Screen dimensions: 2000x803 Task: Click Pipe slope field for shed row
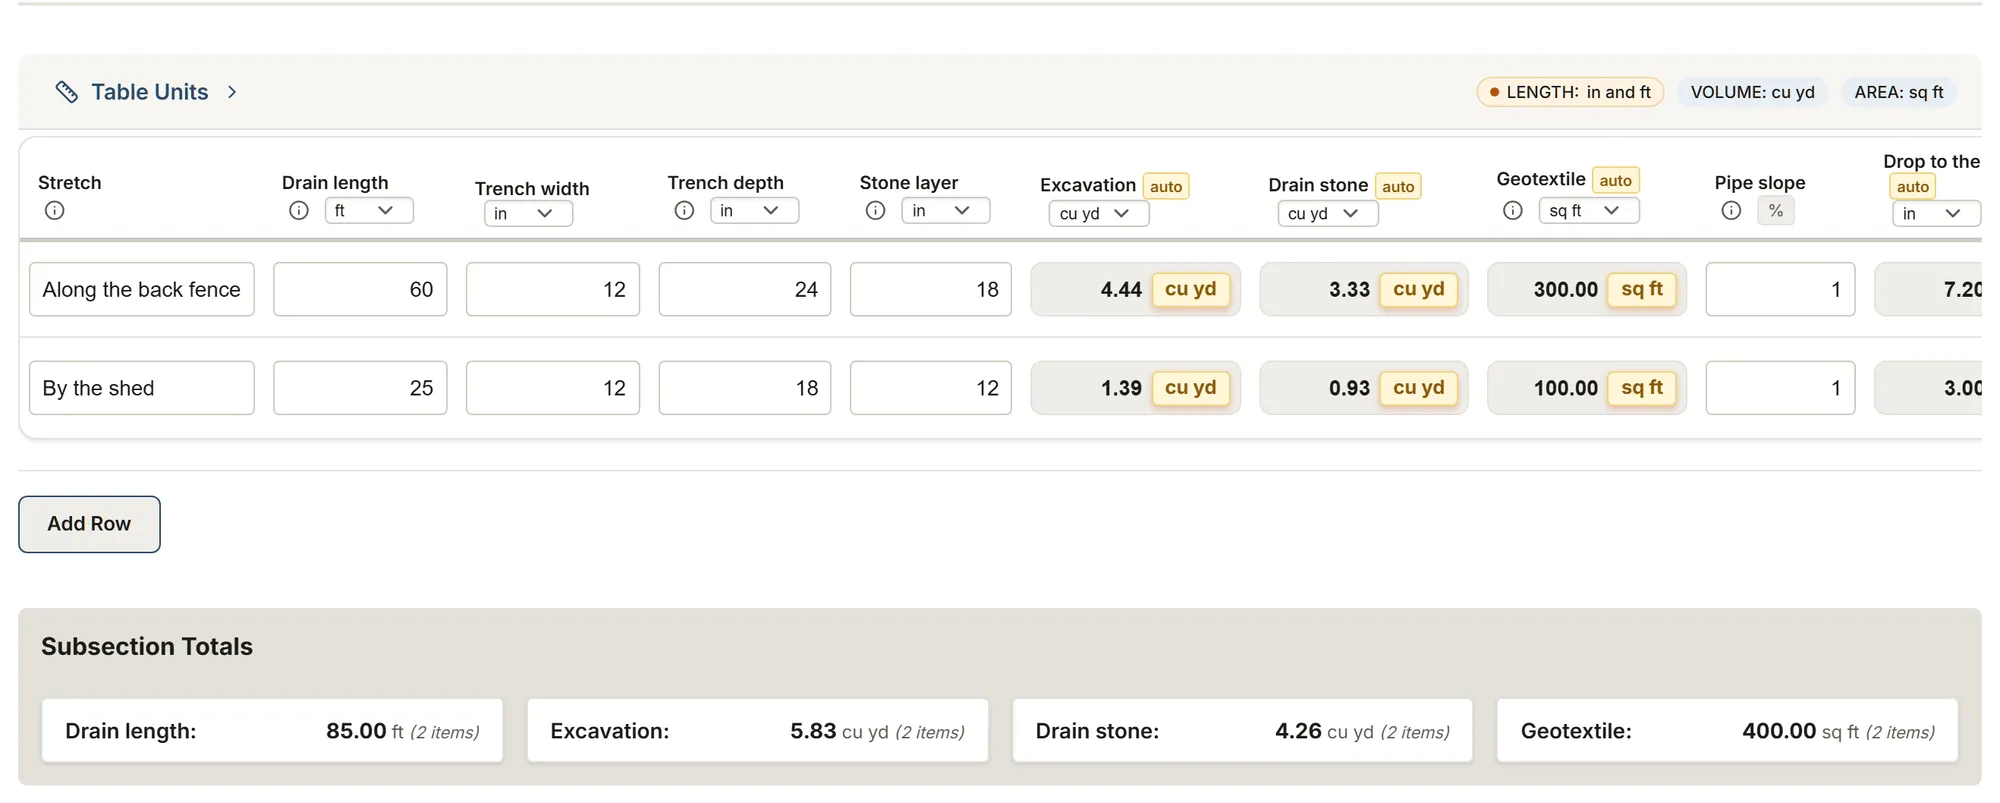pos(1780,388)
